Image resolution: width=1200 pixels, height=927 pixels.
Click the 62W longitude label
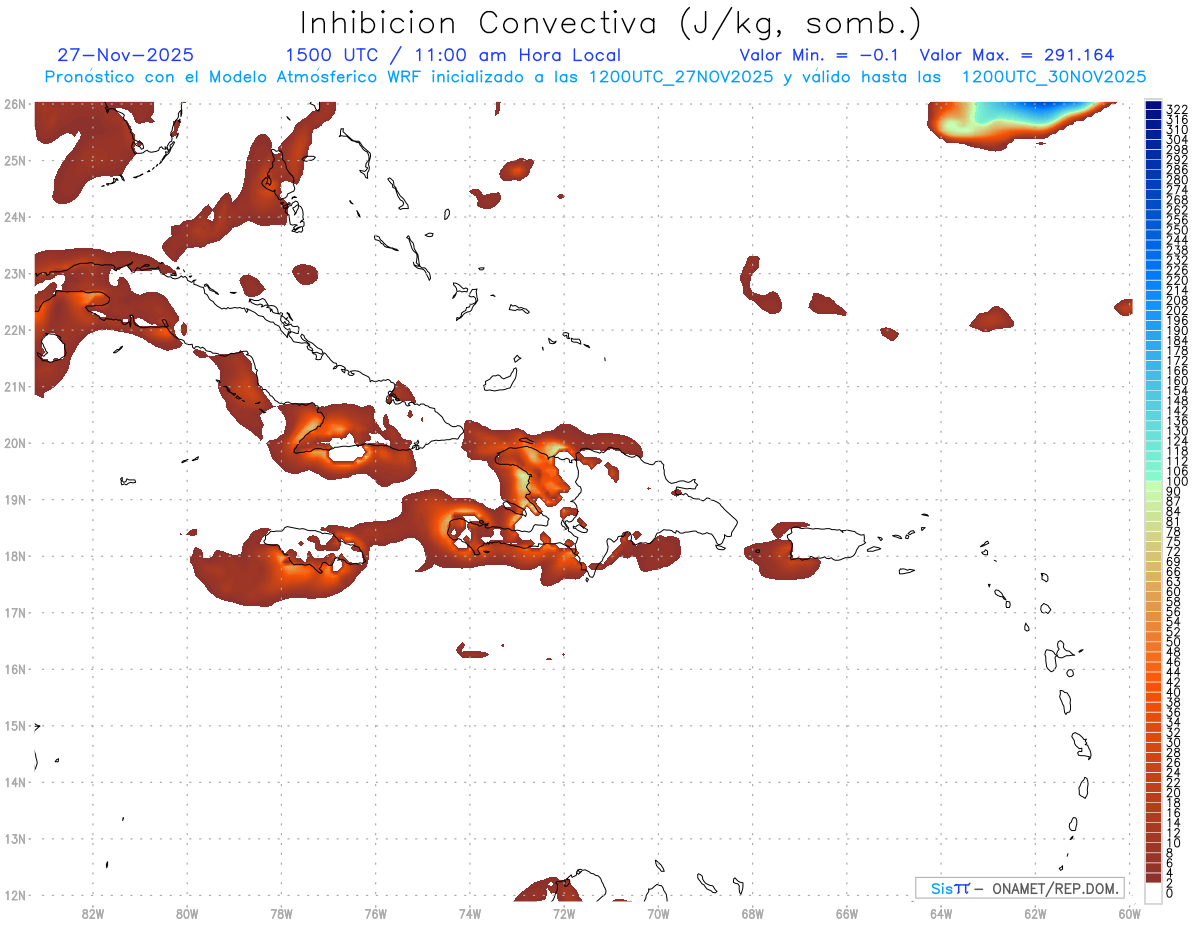pyautogui.click(x=1035, y=912)
